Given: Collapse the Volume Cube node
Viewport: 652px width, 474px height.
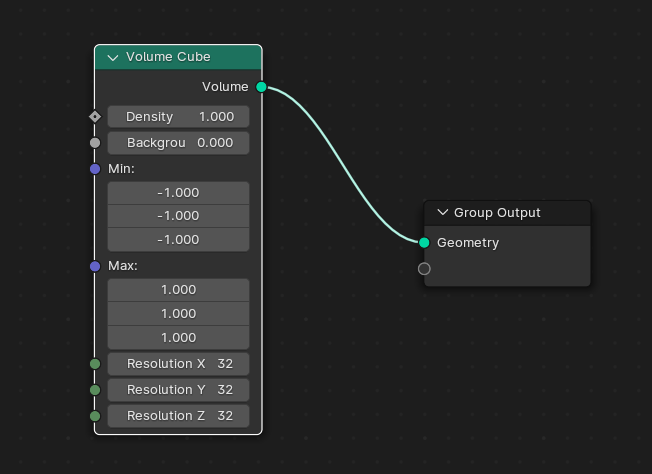Looking at the screenshot, I should pos(113,57).
